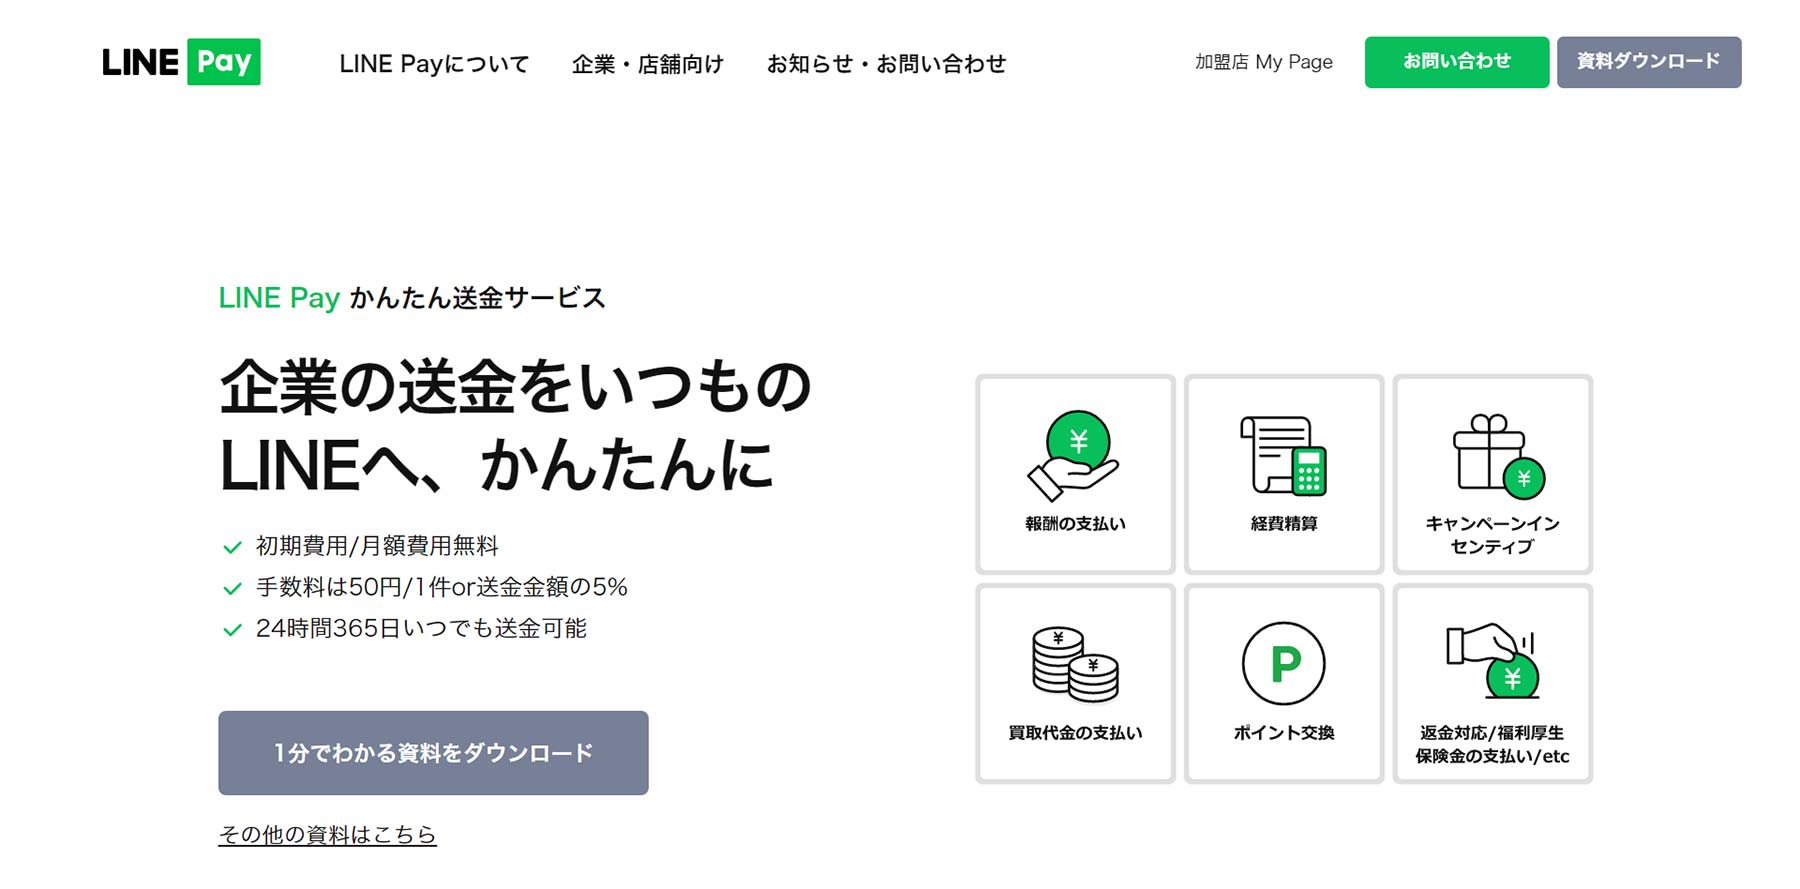The width and height of the screenshot is (1800, 889).
Task: Select the 経費精算 card label
Action: coord(1284,524)
